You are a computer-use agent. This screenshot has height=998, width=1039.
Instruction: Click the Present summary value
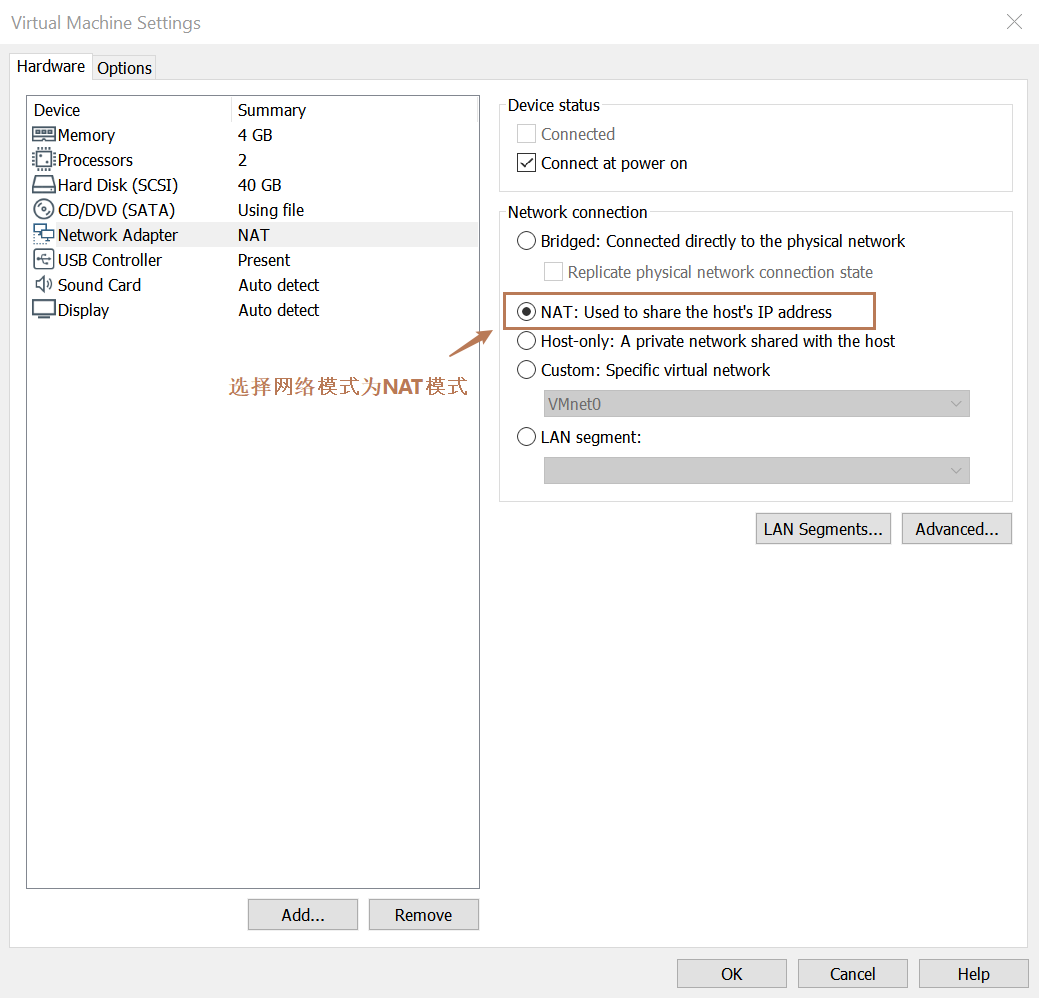click(x=264, y=260)
